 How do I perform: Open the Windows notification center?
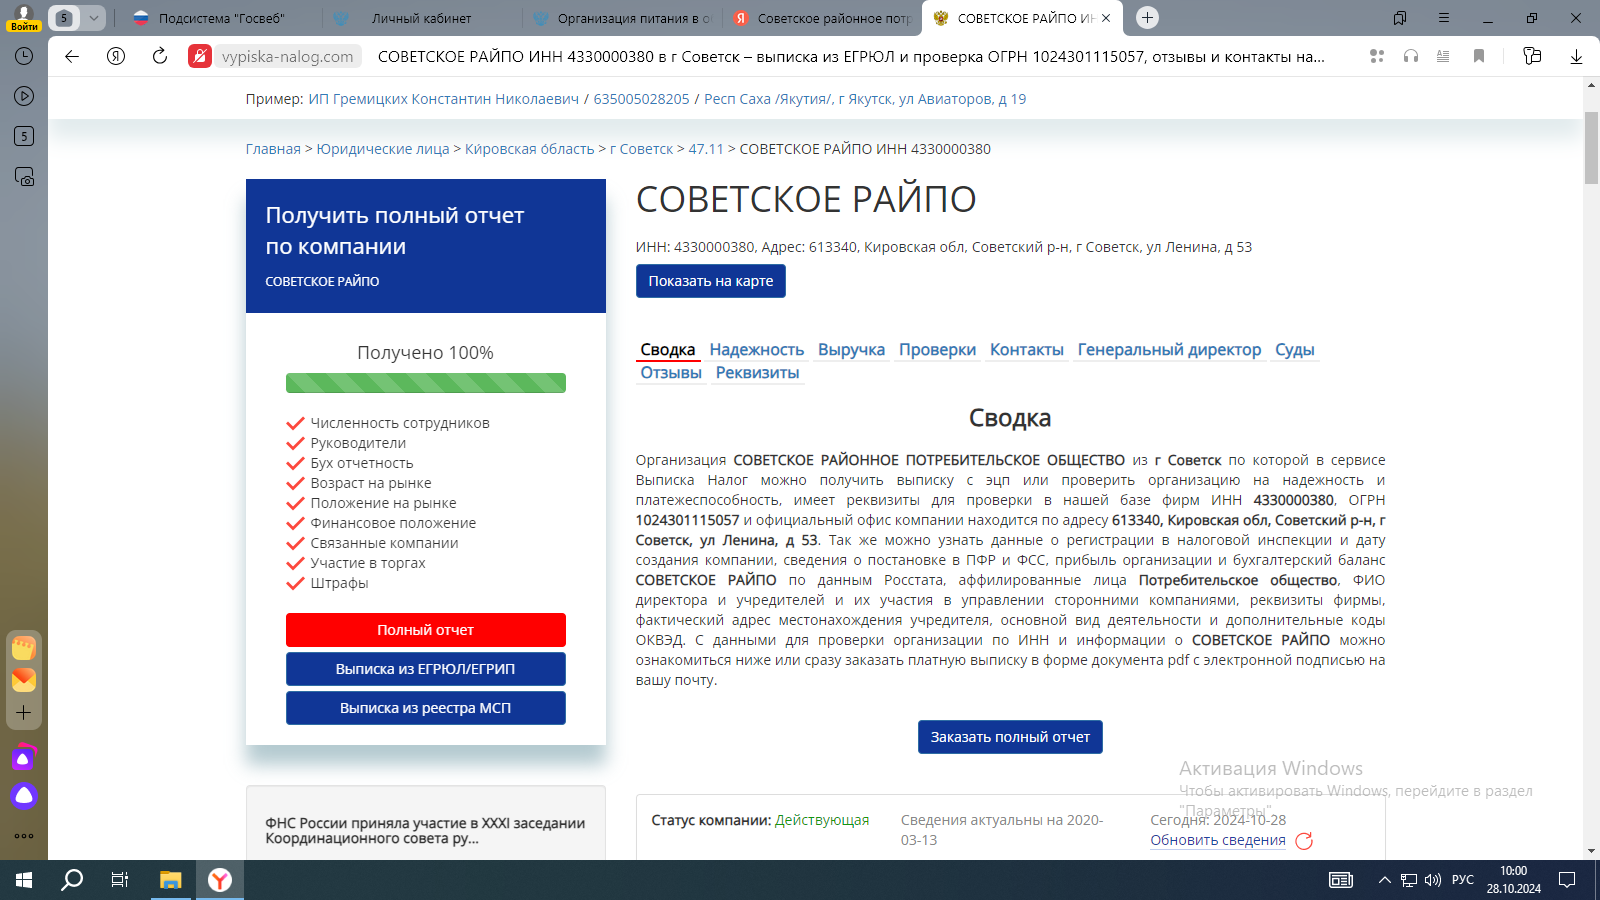(x=1567, y=880)
